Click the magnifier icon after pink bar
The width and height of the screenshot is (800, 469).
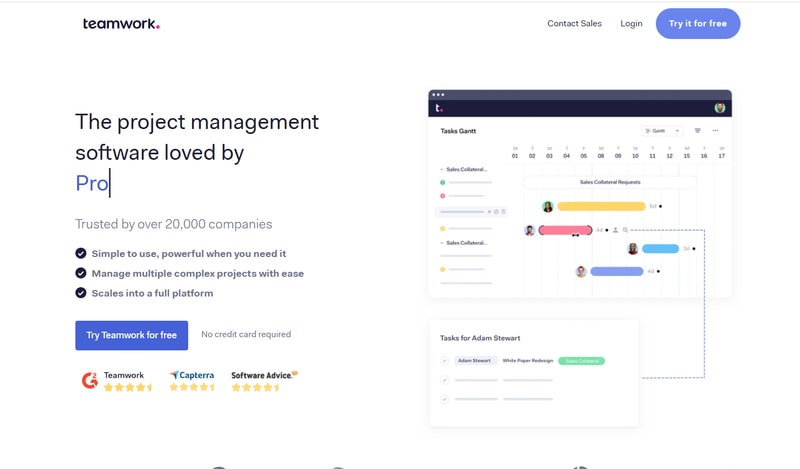pos(625,230)
